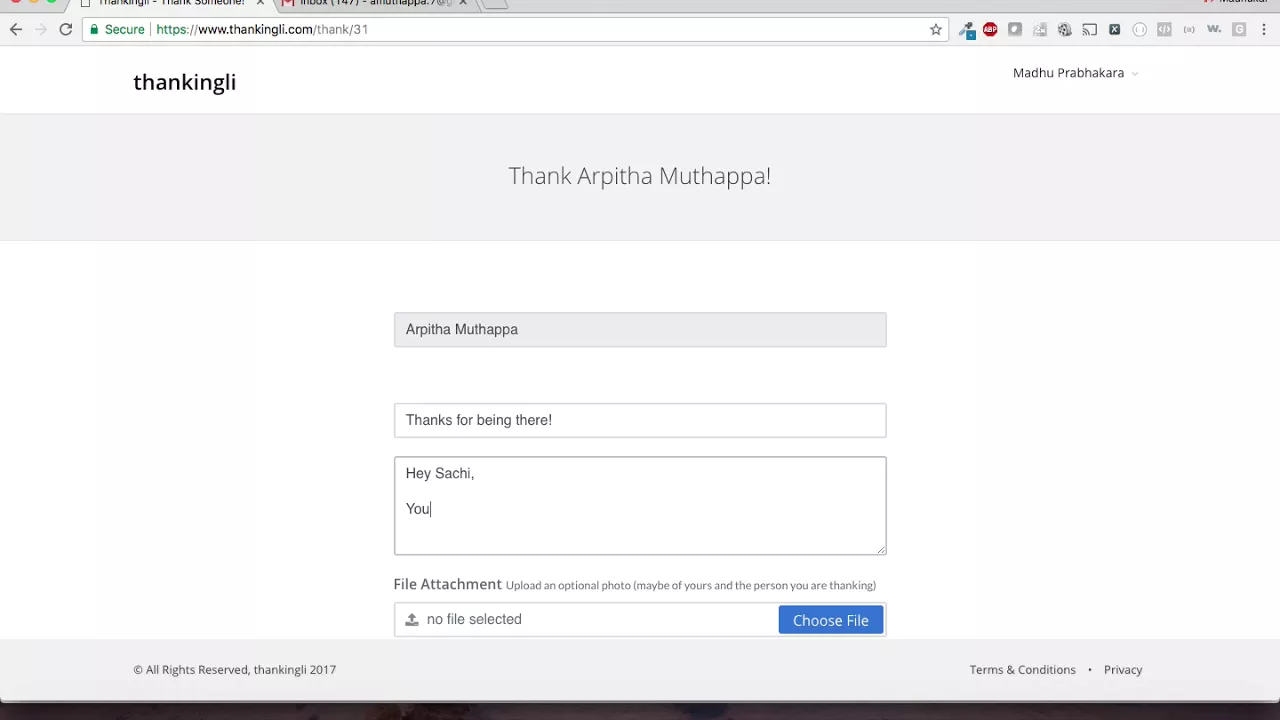Image resolution: width=1280 pixels, height=720 pixels.
Task: Open the W. extension icon
Action: (1214, 30)
